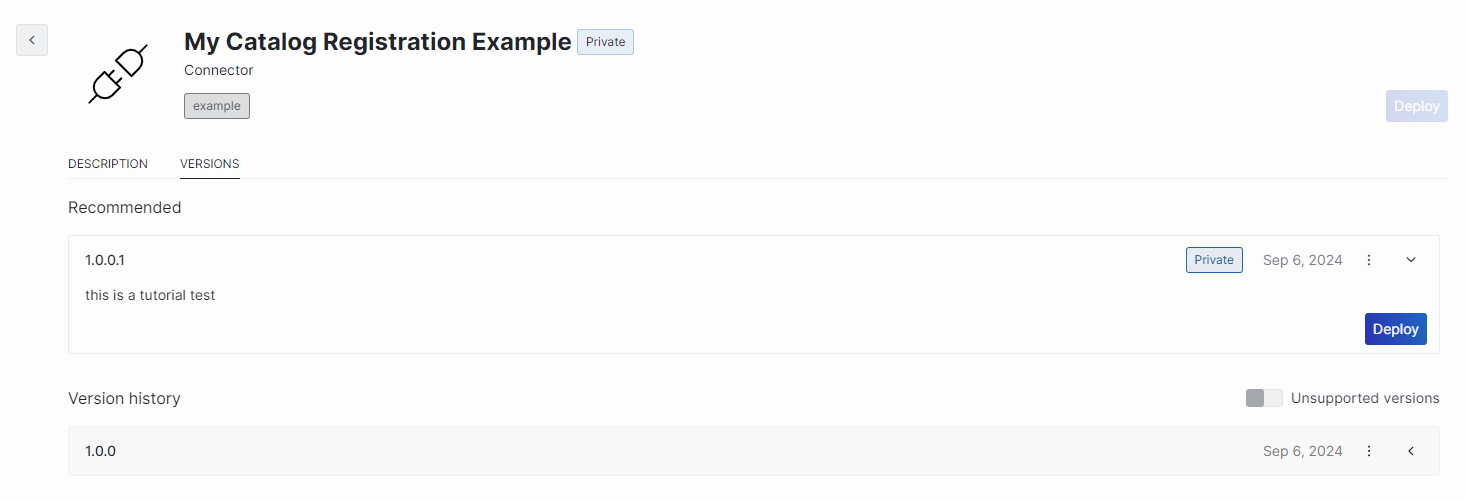The image size is (1466, 501).
Task: Open the more options menu for version 1.0.0.1
Action: [1369, 260]
